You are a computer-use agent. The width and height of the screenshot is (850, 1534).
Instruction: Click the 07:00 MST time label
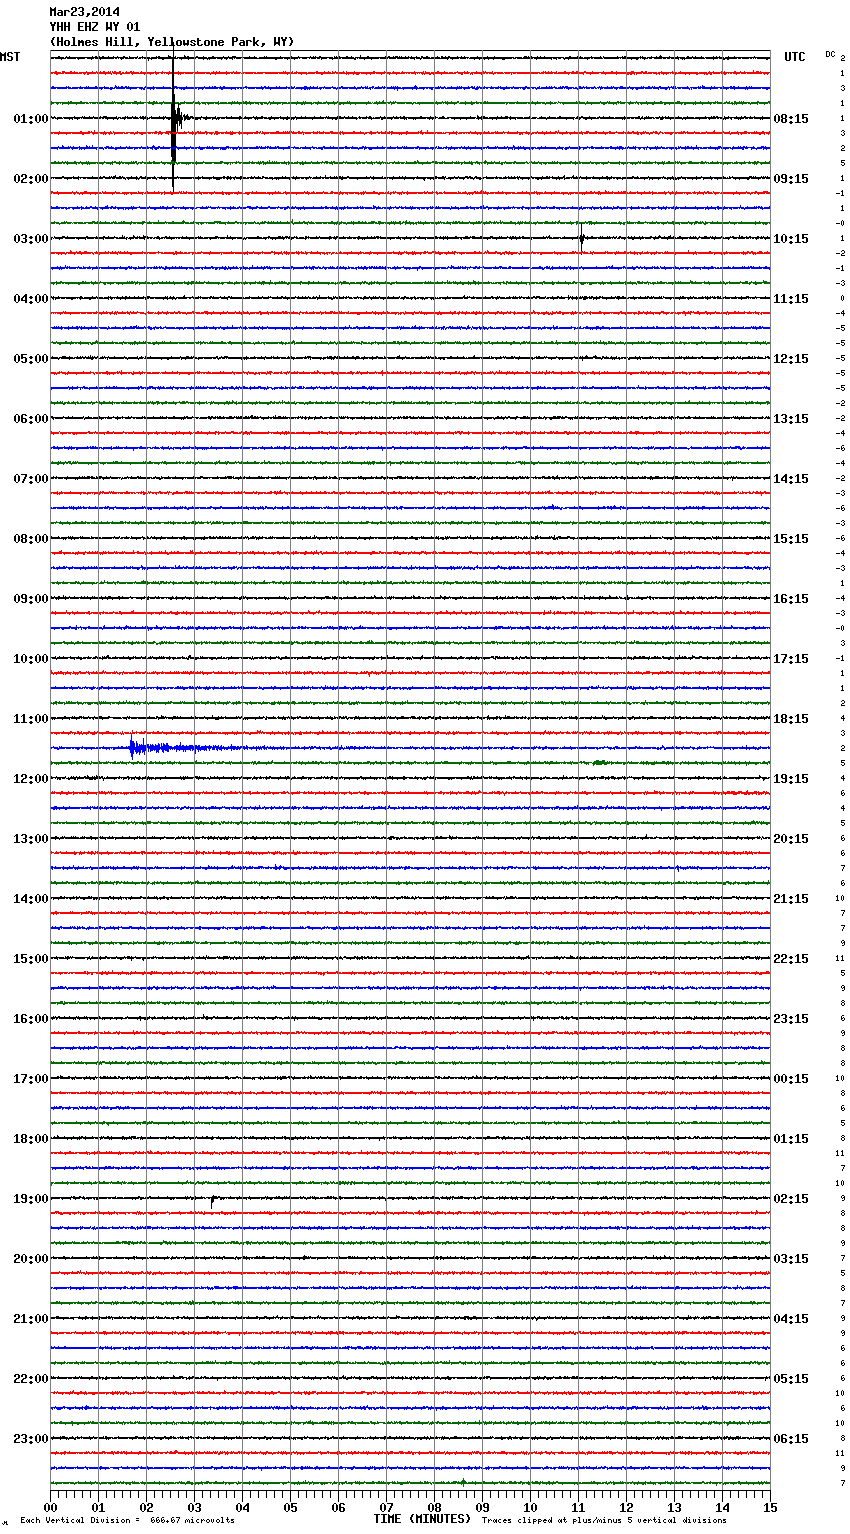click(31, 479)
